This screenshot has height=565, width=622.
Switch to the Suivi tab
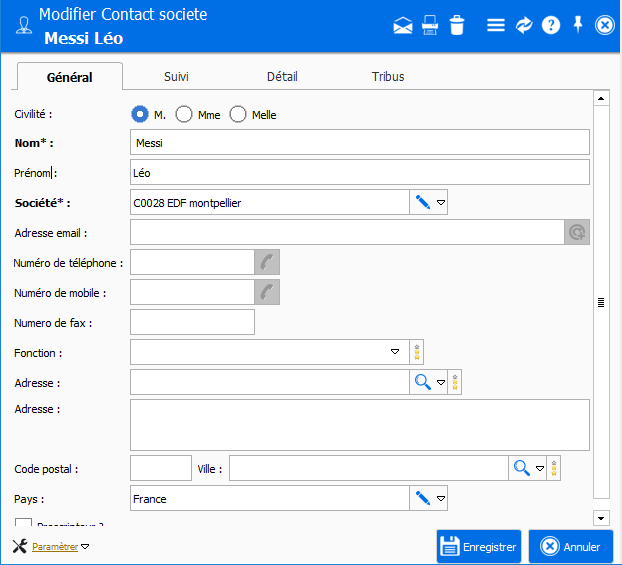pos(176,77)
